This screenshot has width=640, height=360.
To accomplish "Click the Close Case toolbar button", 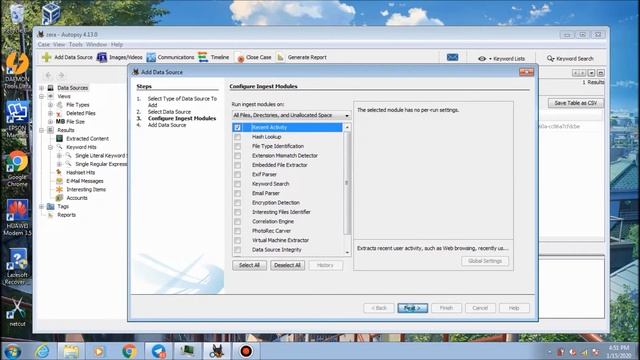I will point(253,57).
